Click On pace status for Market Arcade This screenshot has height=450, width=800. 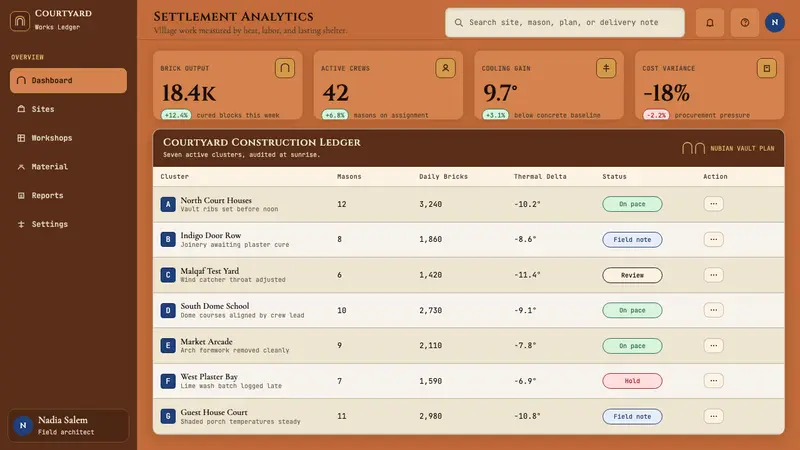coord(632,345)
